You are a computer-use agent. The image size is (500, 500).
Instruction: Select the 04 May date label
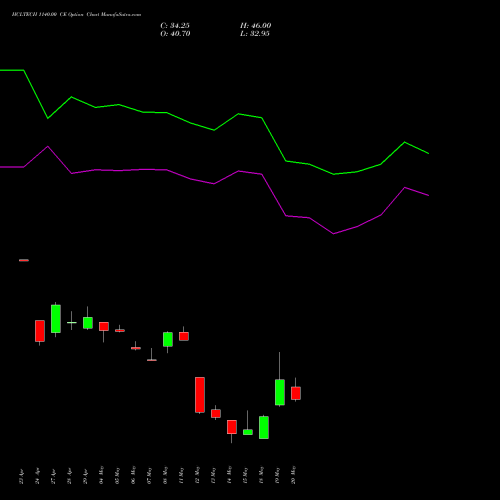(x=101, y=475)
